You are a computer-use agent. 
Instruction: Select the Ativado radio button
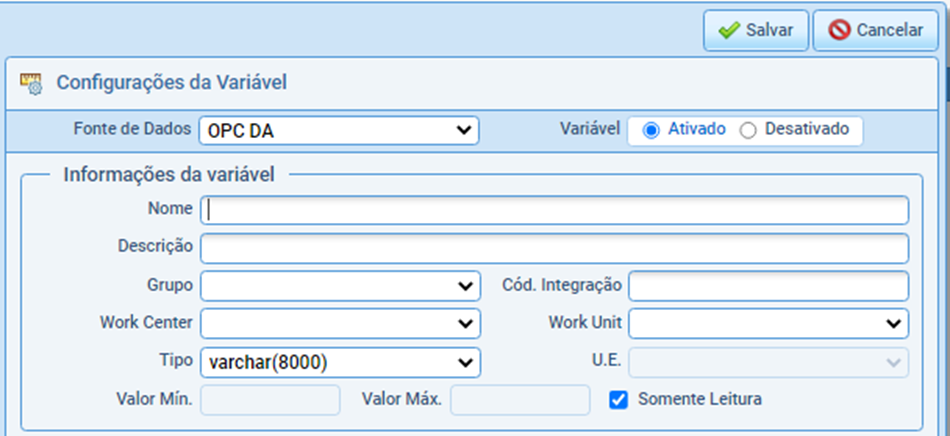651,131
